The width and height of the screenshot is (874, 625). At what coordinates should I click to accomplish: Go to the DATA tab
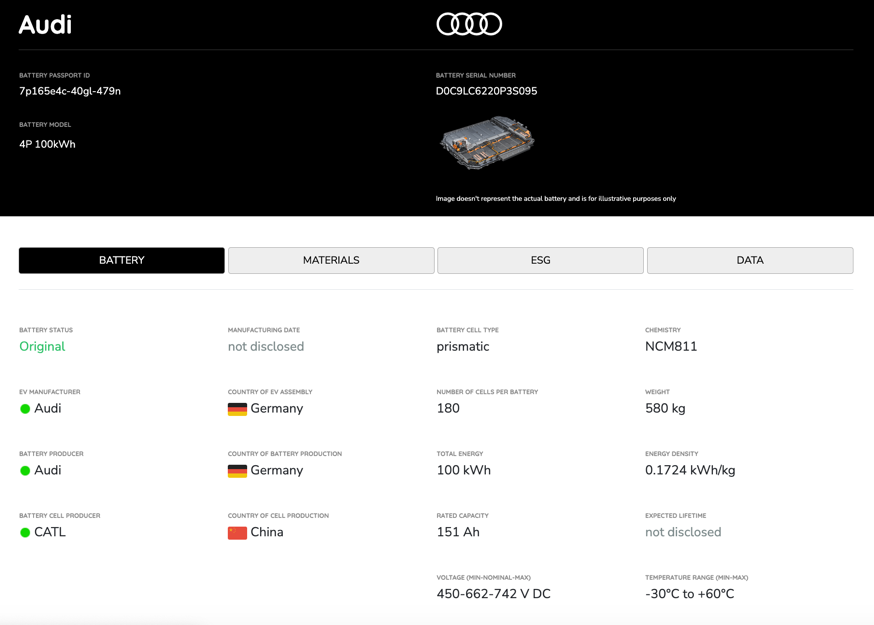coord(750,260)
